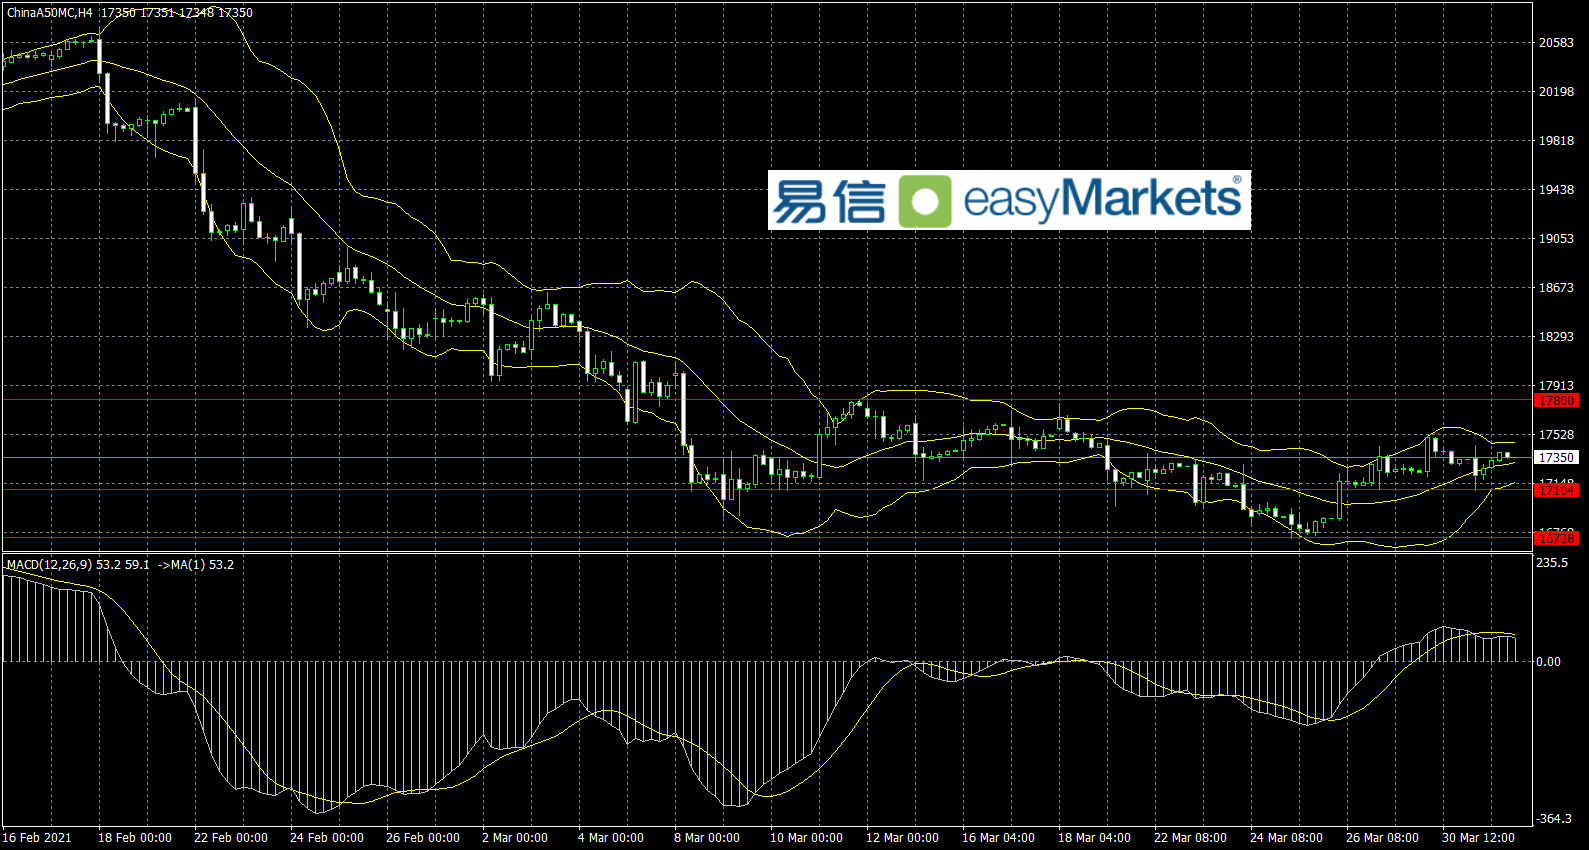Viewport: 1589px width, 850px height.
Task: Select the red 17800 price level label
Action: point(1556,401)
